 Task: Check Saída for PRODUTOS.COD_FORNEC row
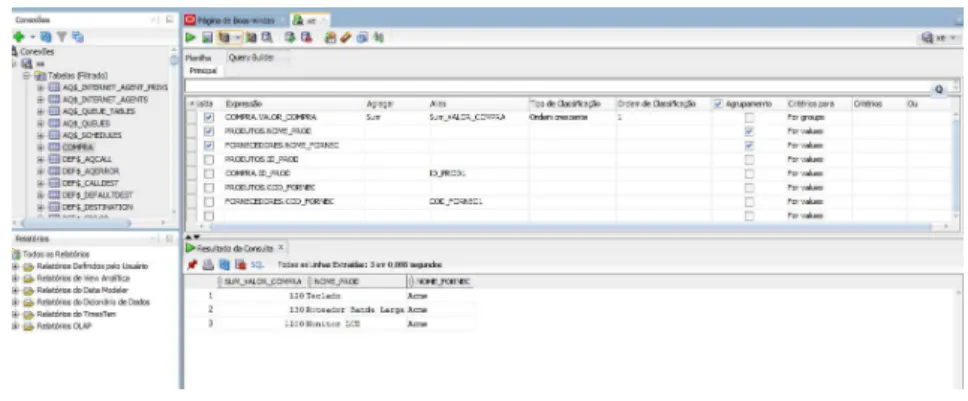click(209, 188)
